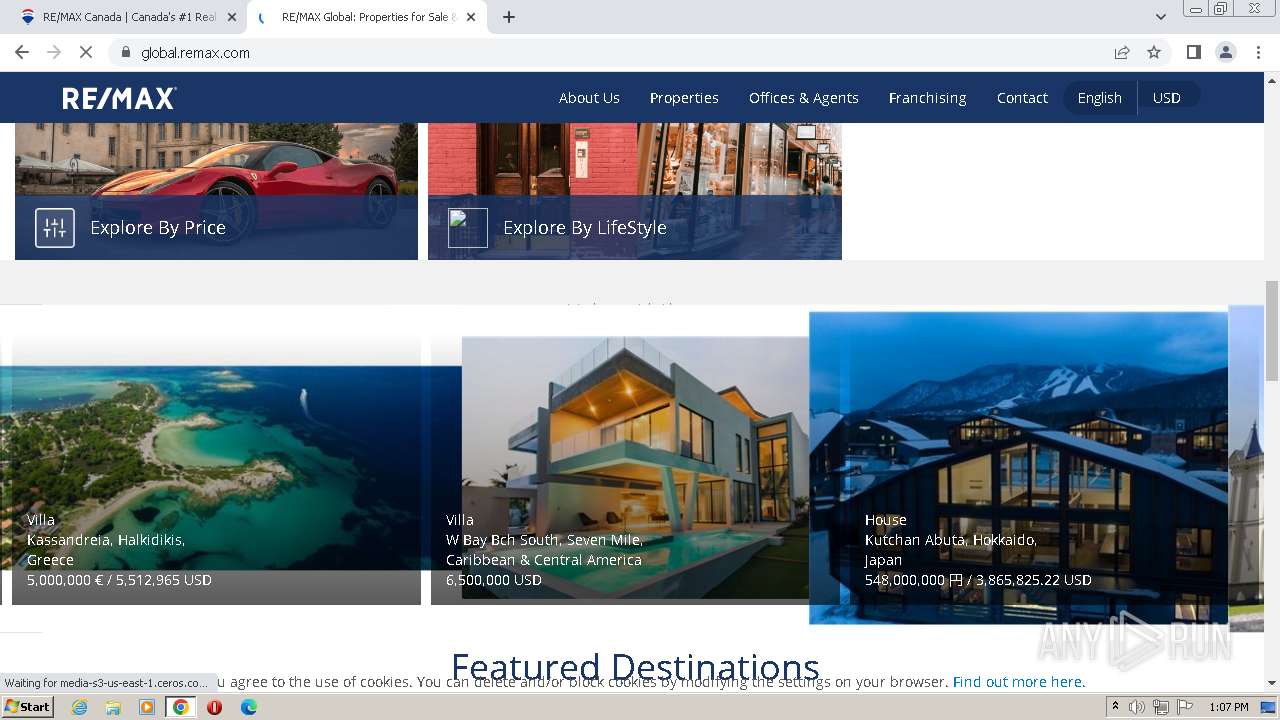The height and width of the screenshot is (720, 1280).
Task: Open Chrome profile avatar menu
Action: pyautogui.click(x=1226, y=52)
